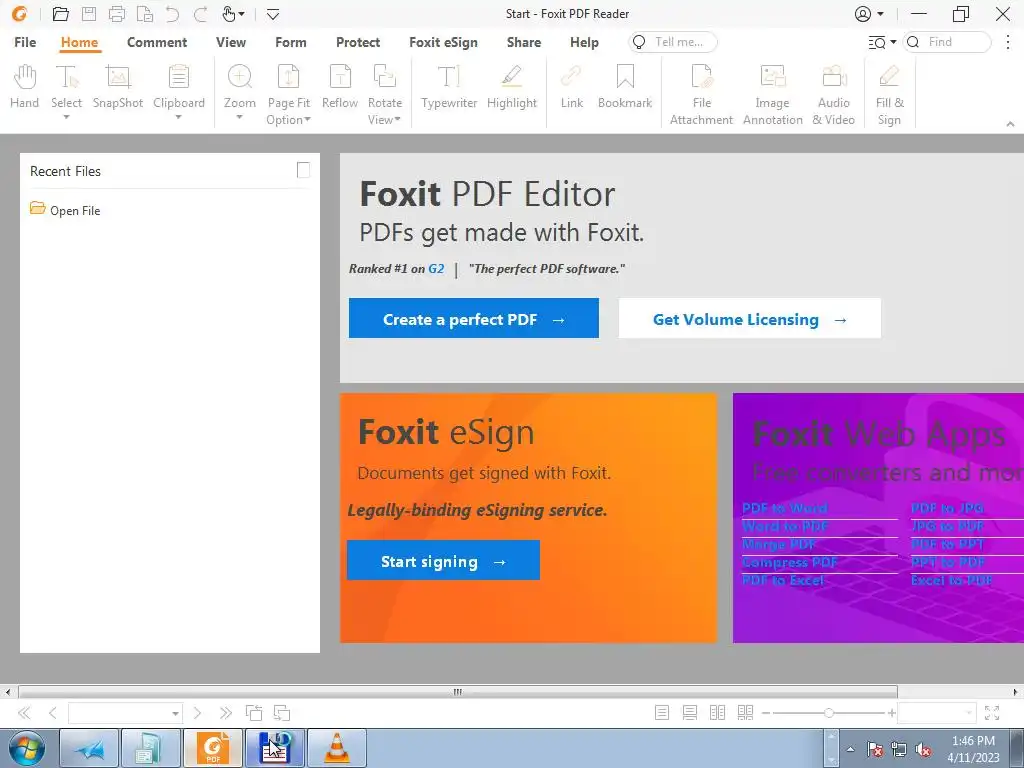This screenshot has width=1024, height=768.
Task: Enable Reflow view
Action: 340,87
